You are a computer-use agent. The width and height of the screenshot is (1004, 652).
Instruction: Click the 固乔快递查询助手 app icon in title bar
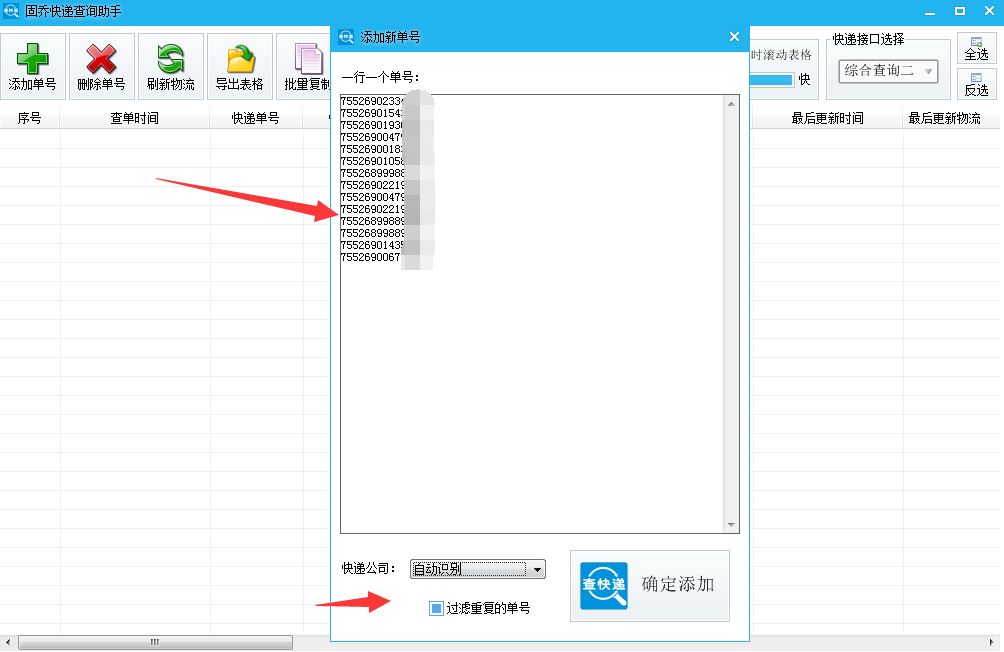coord(11,11)
